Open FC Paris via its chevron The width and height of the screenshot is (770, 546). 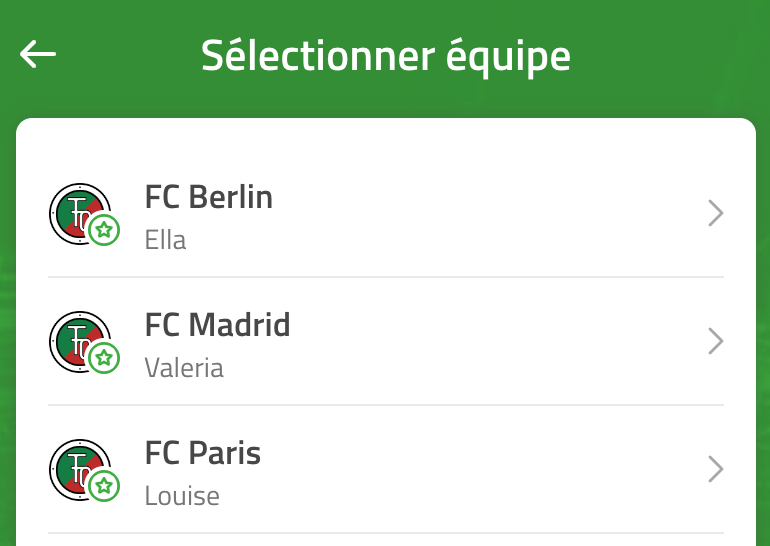(x=715, y=469)
